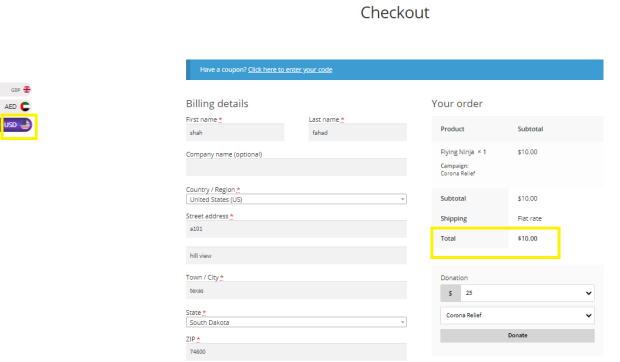This screenshot has width=620, height=362.
Task: Click the US flag icon
Action: click(x=25, y=125)
